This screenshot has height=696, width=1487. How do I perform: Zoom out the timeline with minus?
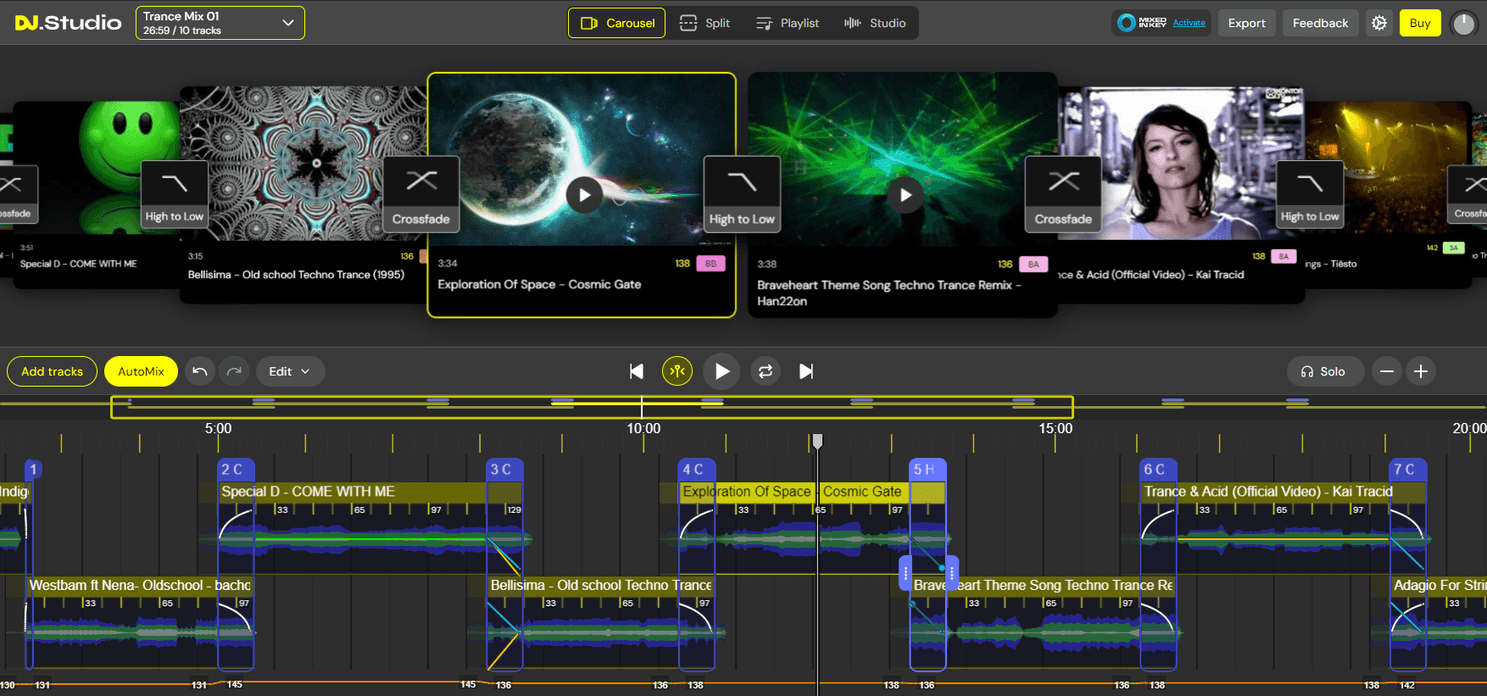[x=1386, y=371]
